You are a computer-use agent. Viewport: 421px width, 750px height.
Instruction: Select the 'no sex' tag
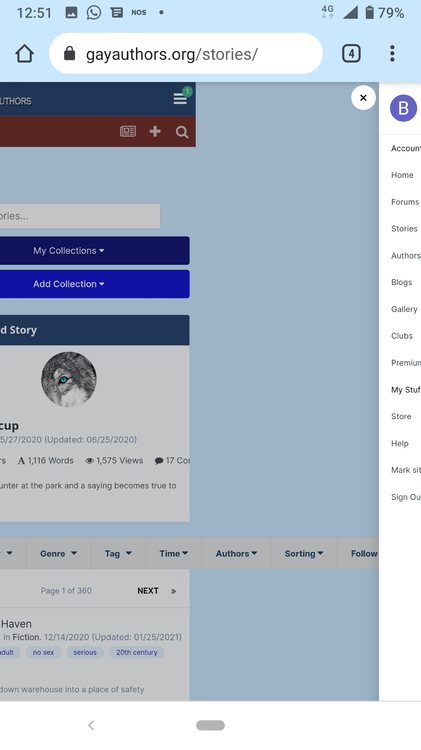pos(43,652)
